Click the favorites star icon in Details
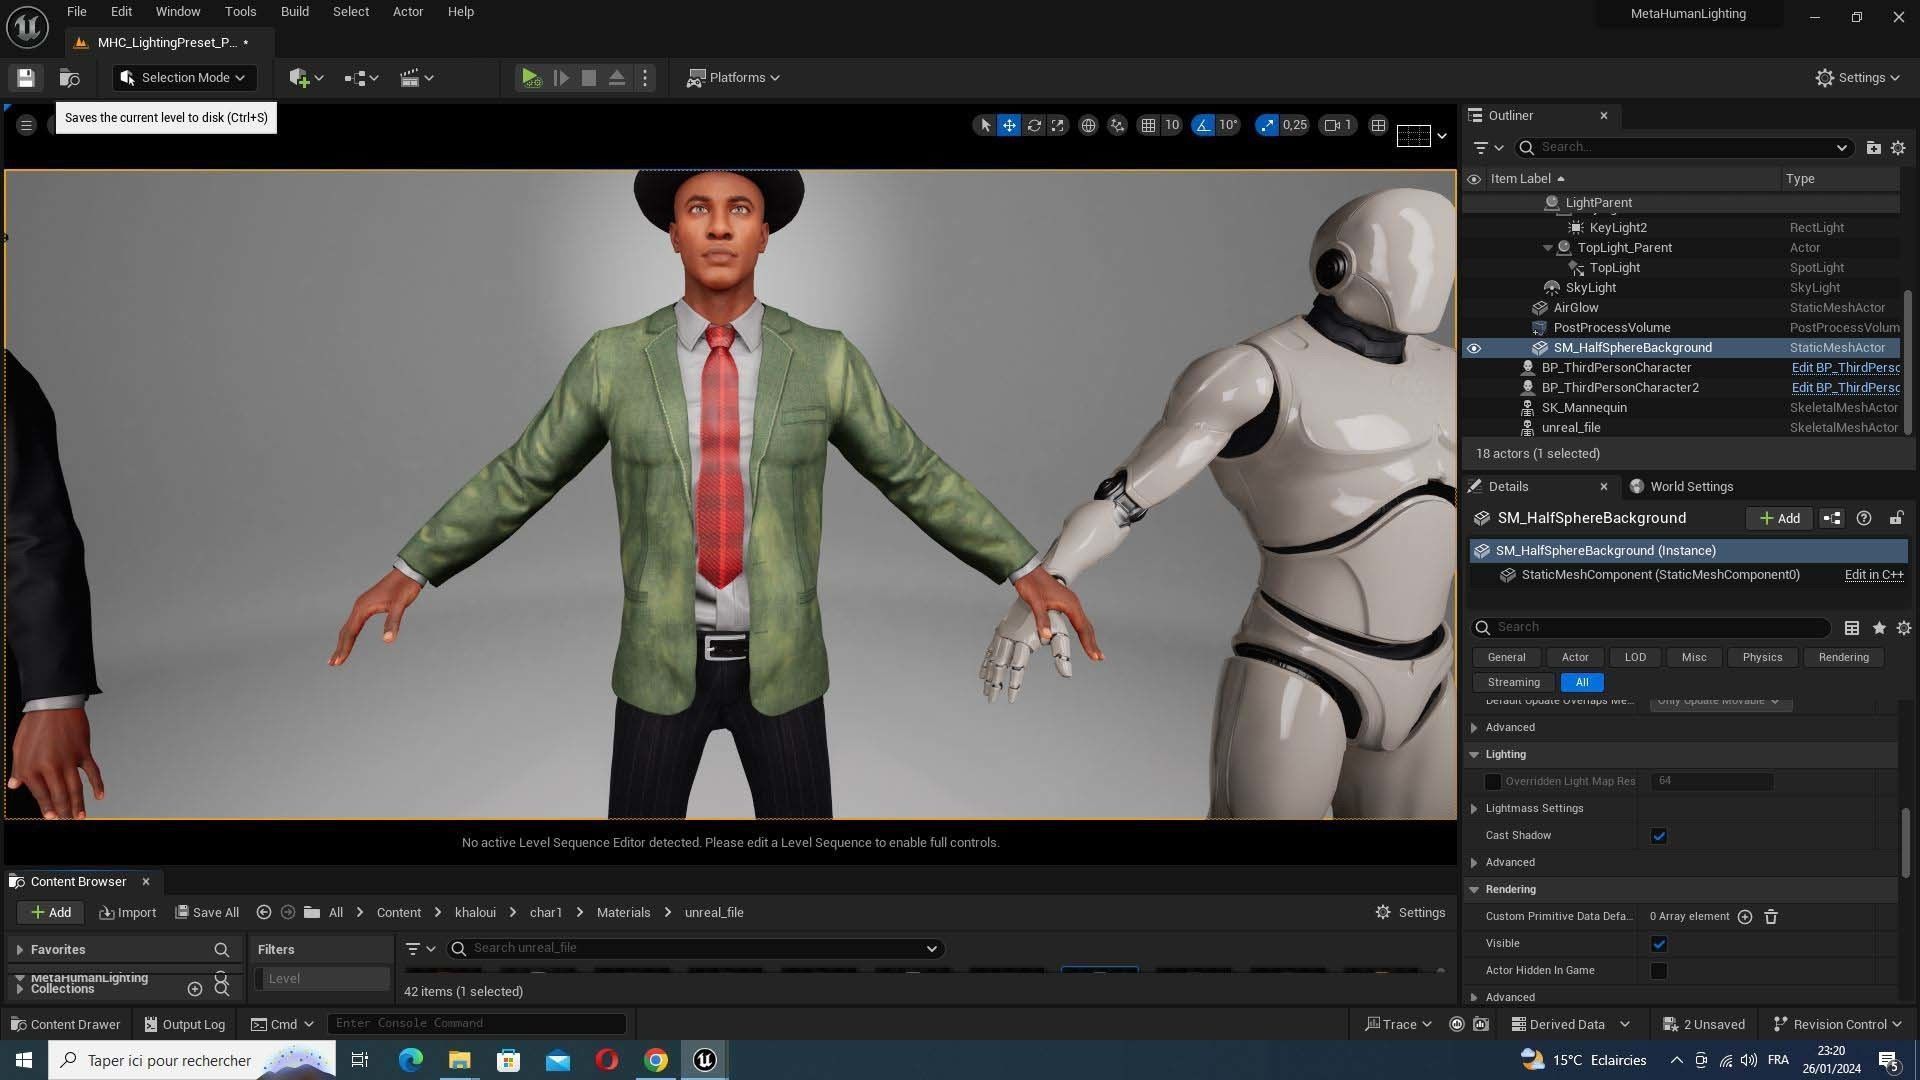The image size is (1920, 1080). pos(1879,628)
